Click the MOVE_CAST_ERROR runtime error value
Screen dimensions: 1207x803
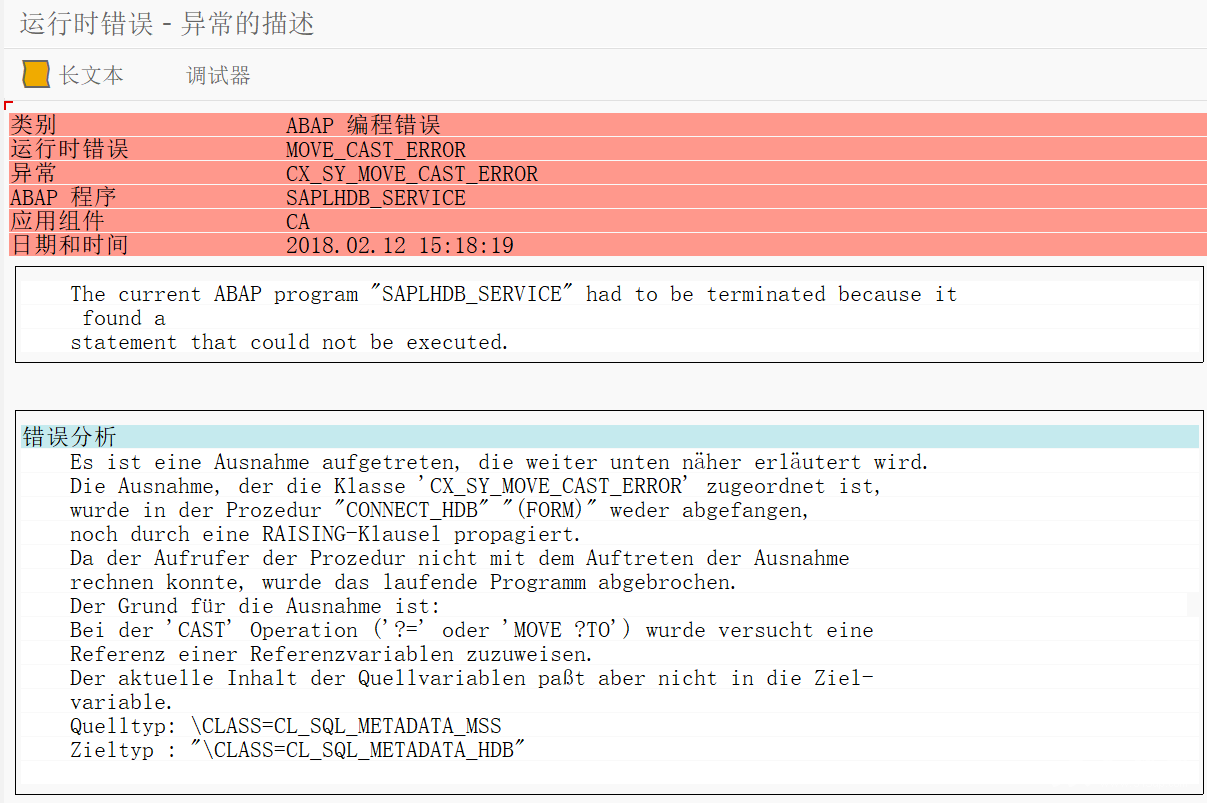376,150
